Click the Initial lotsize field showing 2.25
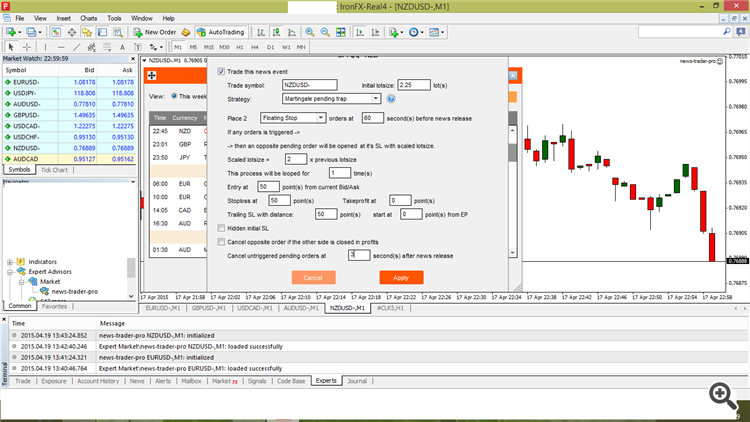Image resolution: width=750 pixels, height=422 pixels. click(x=414, y=85)
